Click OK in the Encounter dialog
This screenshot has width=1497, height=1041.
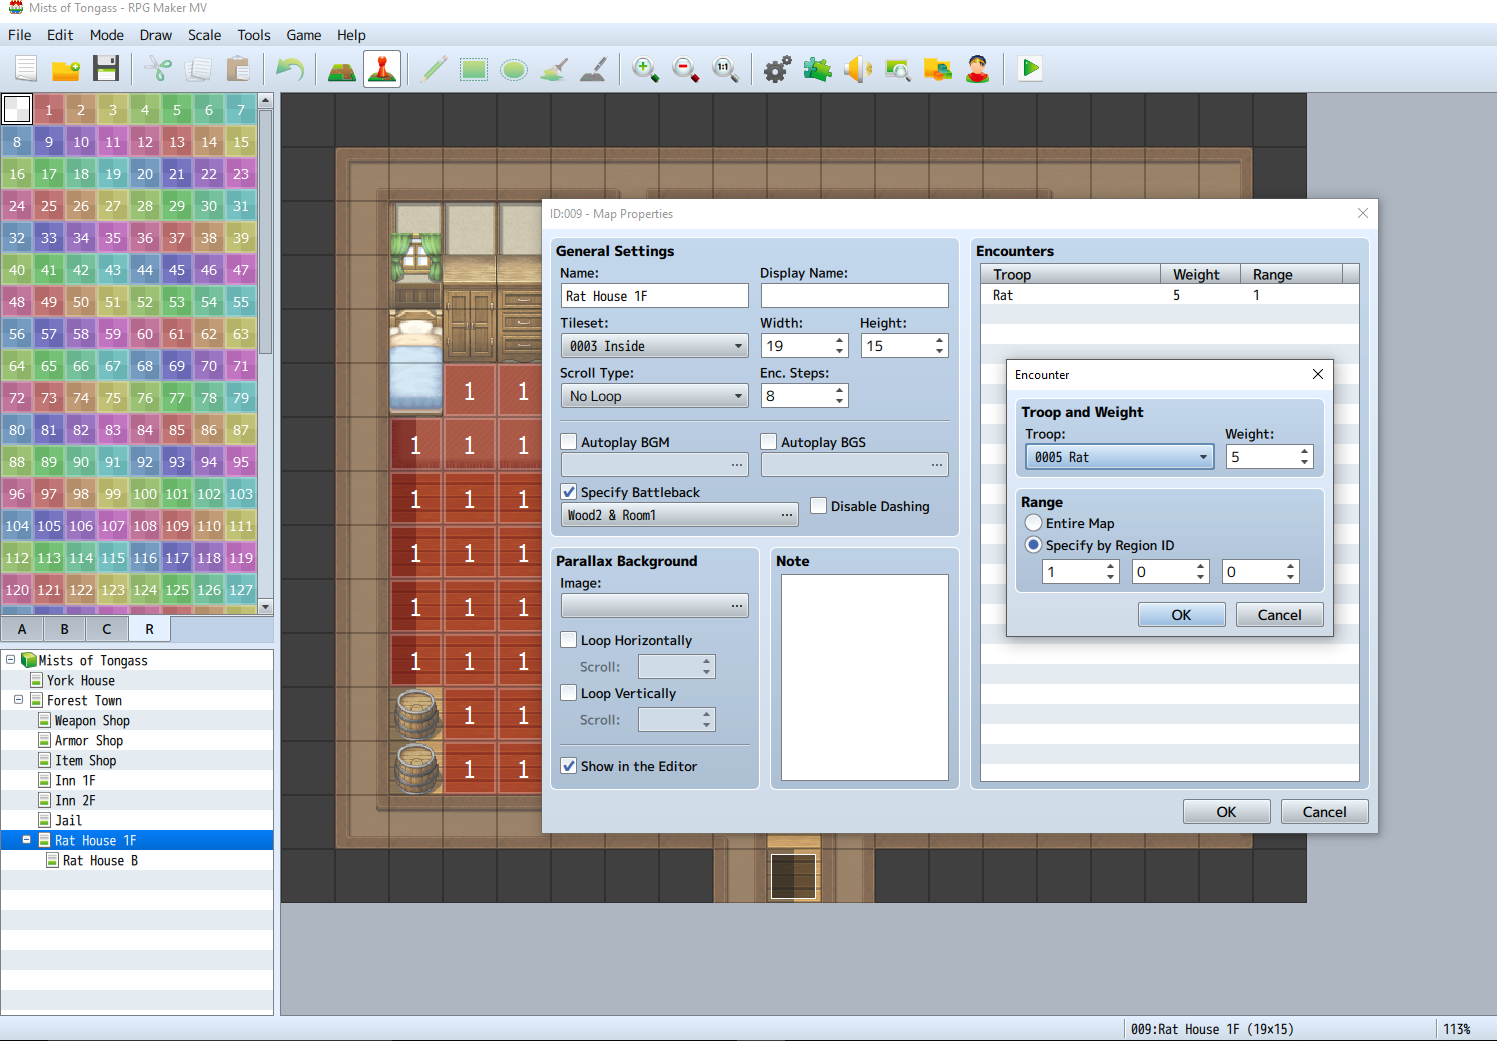point(1181,615)
